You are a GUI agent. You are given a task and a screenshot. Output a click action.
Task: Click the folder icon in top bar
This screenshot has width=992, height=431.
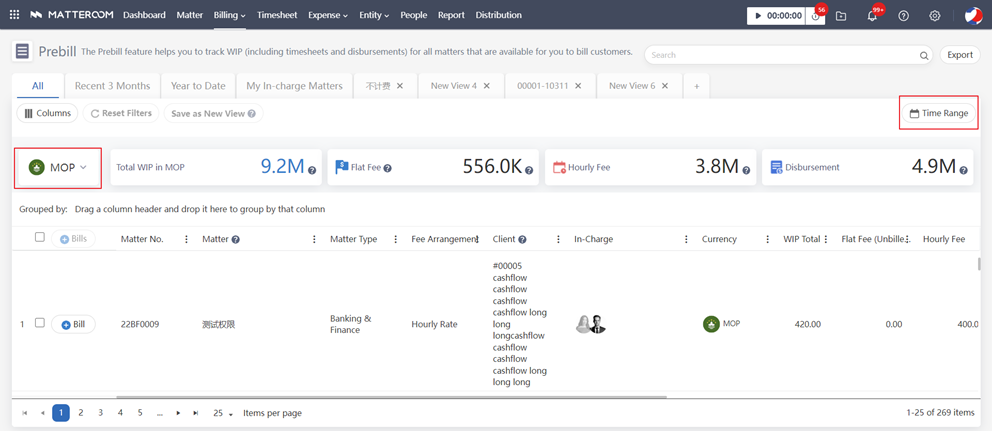pos(841,16)
